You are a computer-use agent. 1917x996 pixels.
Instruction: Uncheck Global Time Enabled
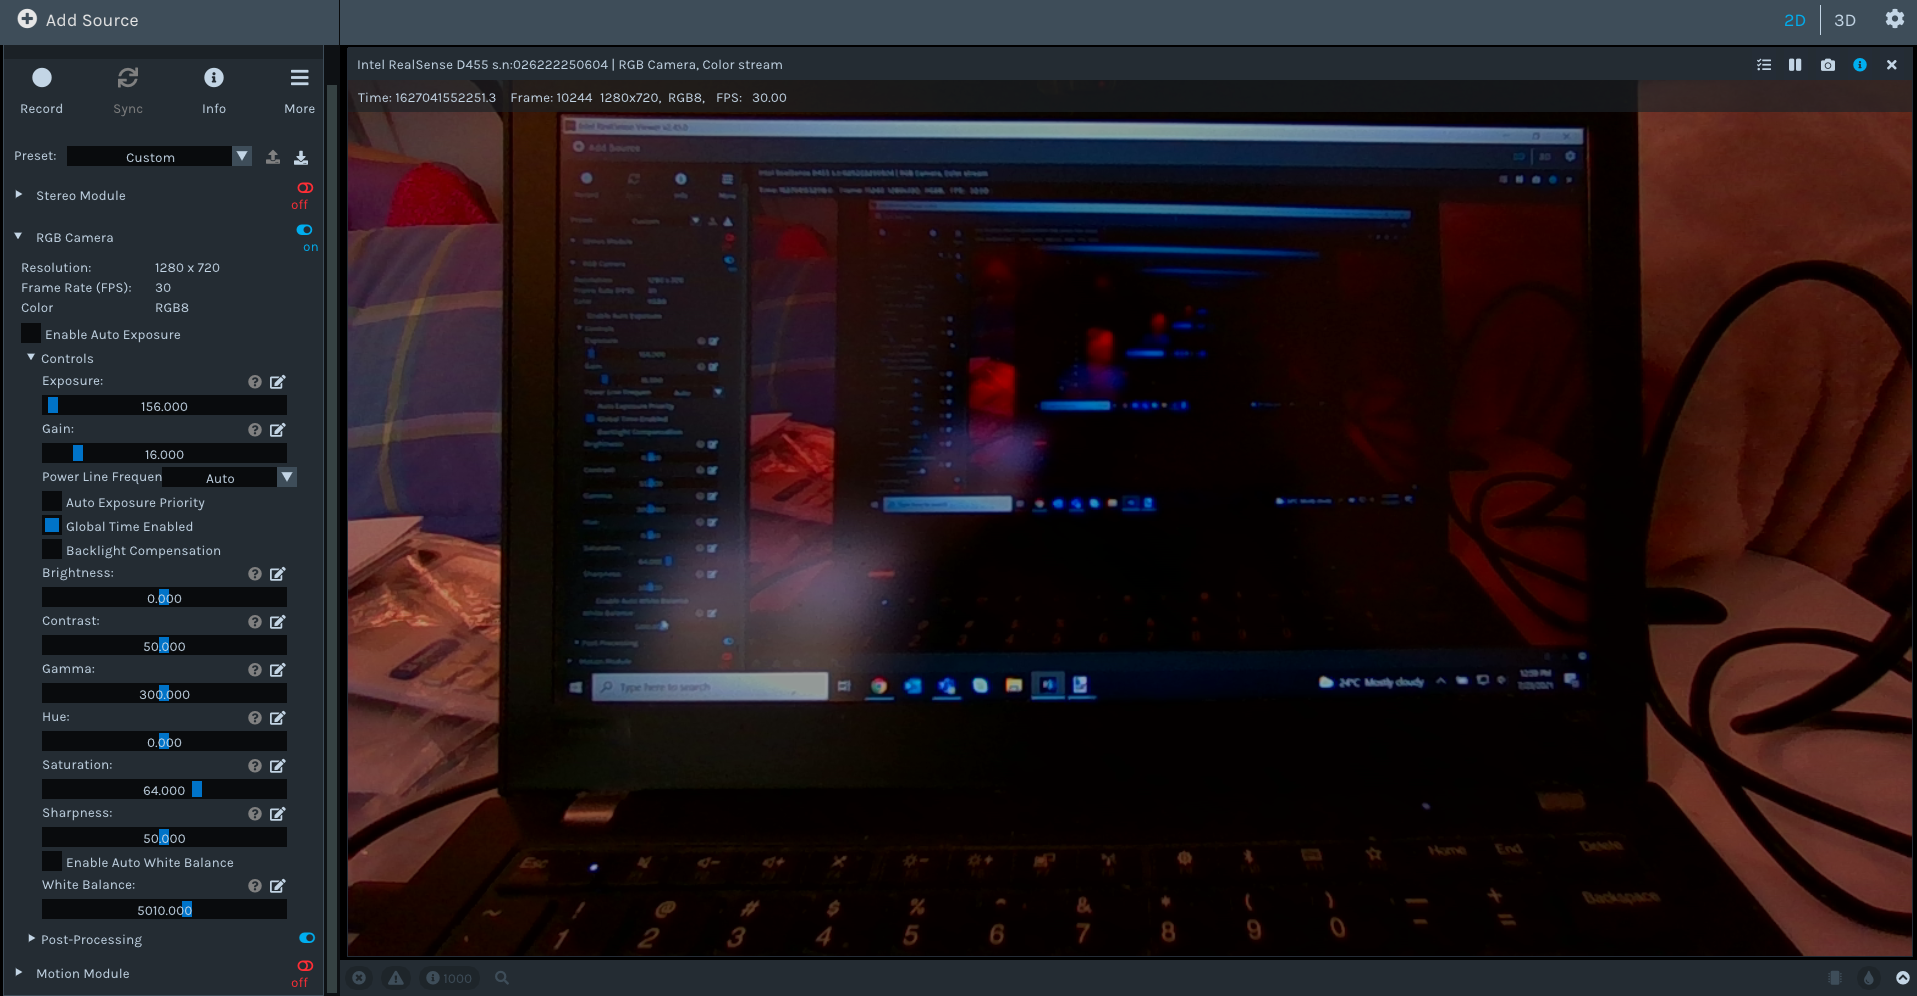click(51, 524)
